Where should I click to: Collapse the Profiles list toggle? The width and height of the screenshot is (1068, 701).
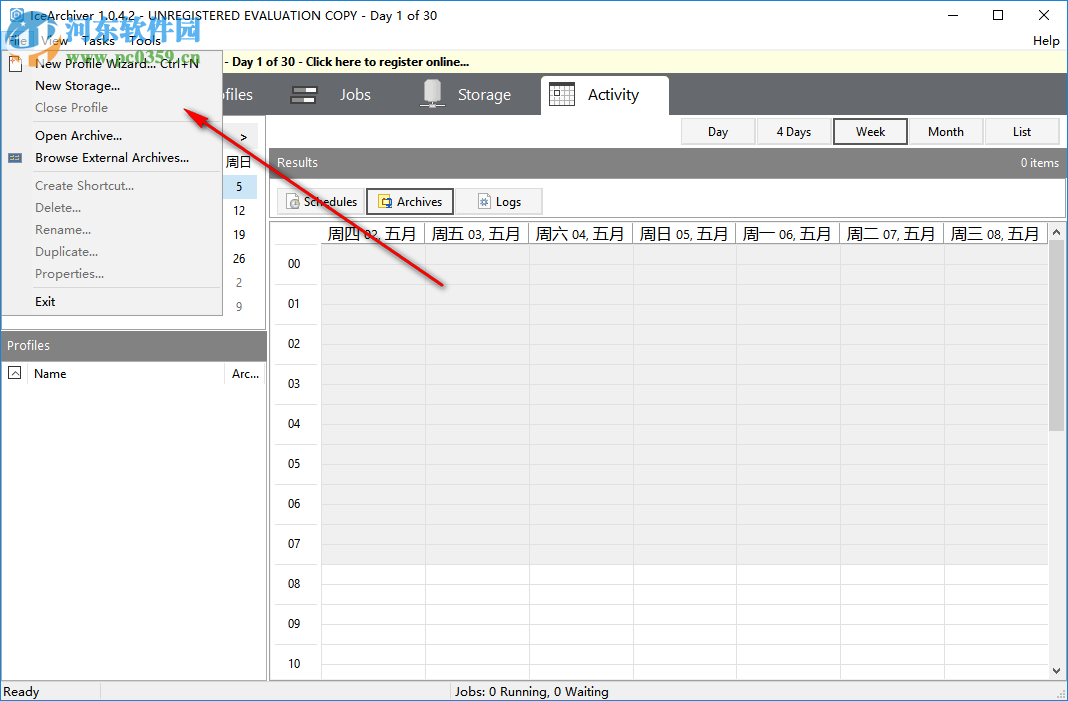pyautogui.click(x=14, y=373)
